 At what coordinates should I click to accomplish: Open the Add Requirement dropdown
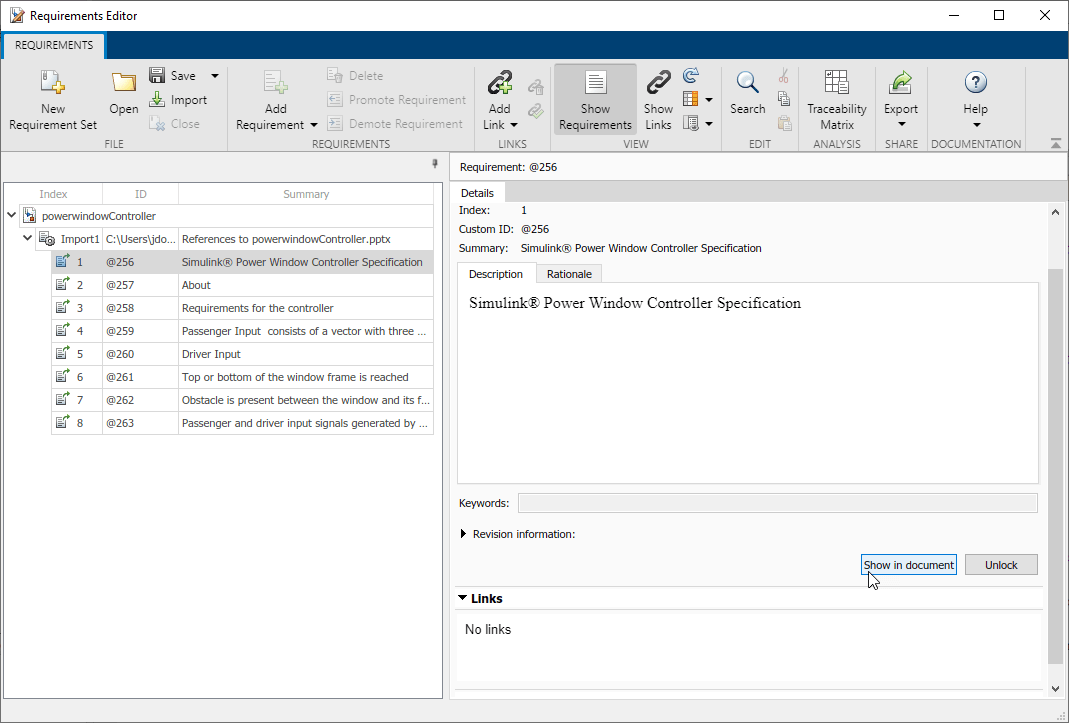click(x=313, y=124)
